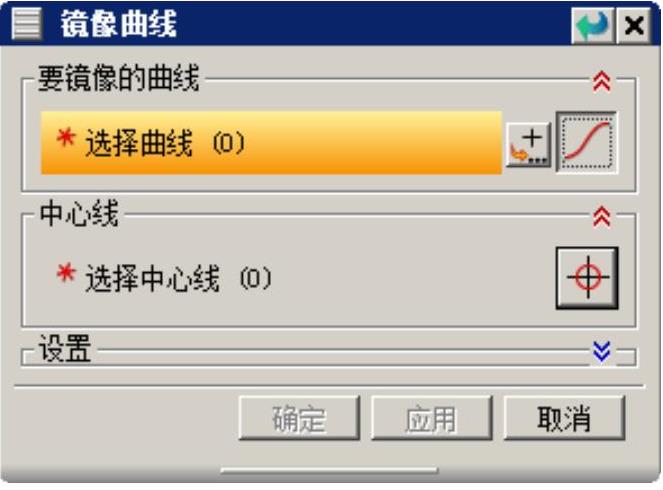Viewport: 663px width, 490px height.
Task: Activate the 选择曲线 (0) selection row
Action: coord(271,142)
